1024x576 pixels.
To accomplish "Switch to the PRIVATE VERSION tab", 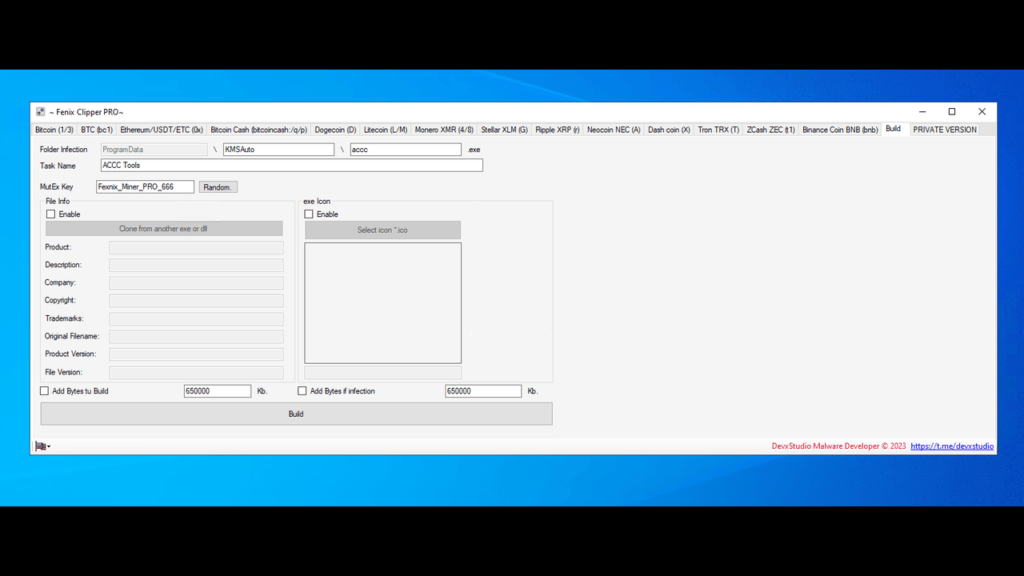I will point(944,130).
